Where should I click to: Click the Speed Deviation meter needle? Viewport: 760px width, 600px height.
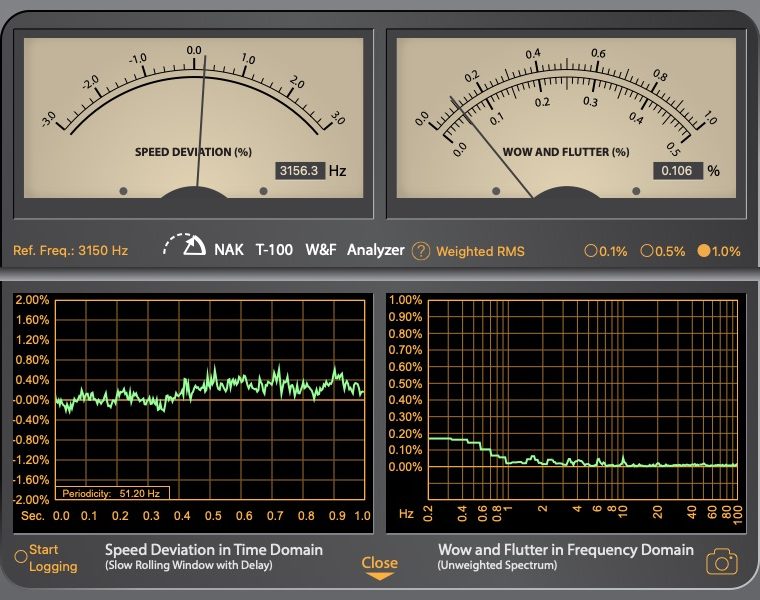point(202,120)
